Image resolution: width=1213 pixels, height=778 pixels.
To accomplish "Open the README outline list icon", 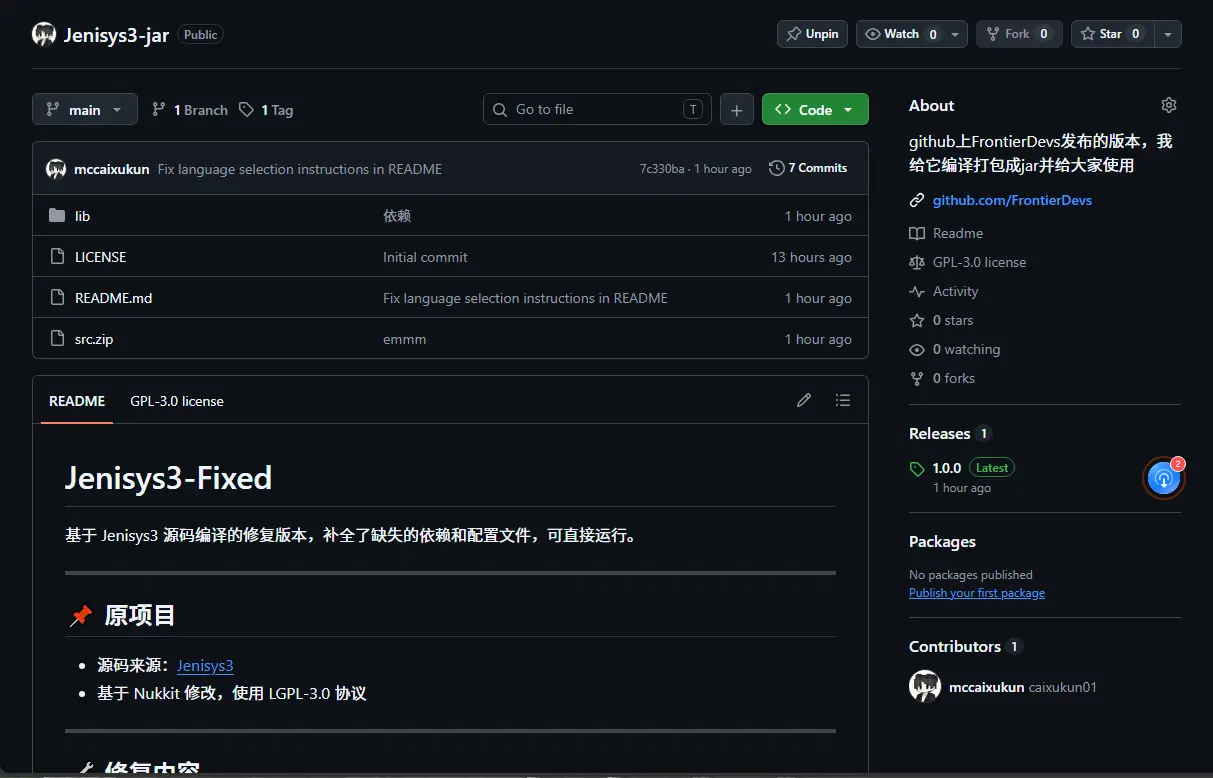I will click(x=843, y=400).
